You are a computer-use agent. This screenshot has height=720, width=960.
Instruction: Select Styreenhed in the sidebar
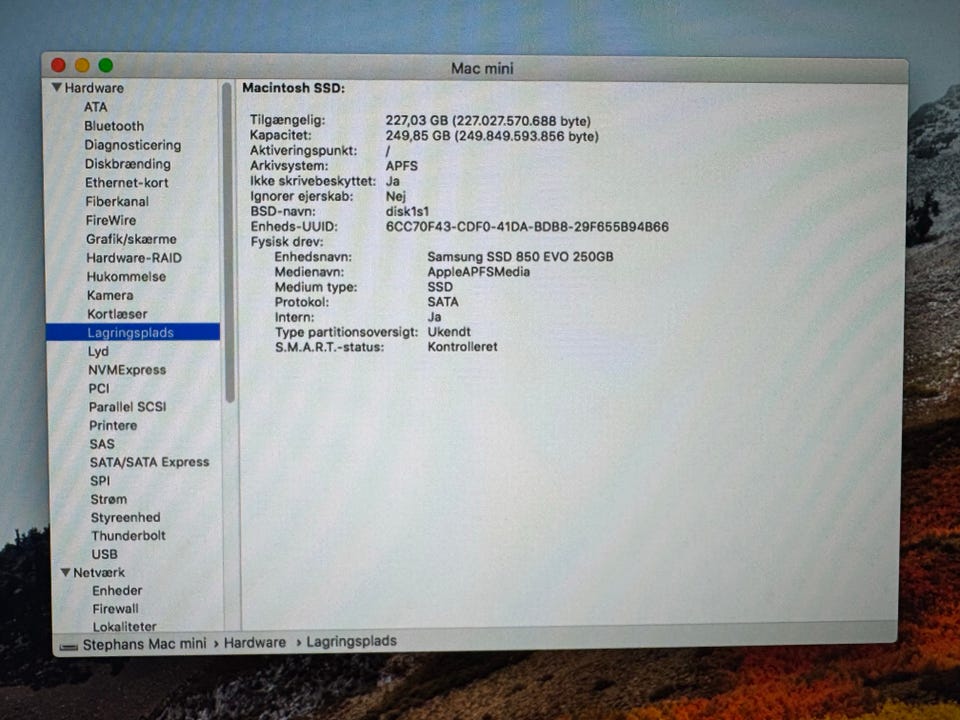click(126, 517)
